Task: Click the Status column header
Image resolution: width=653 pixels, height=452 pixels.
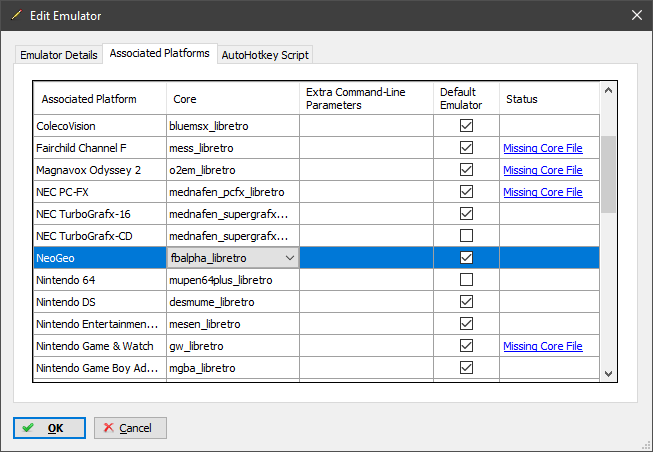Action: click(549, 99)
